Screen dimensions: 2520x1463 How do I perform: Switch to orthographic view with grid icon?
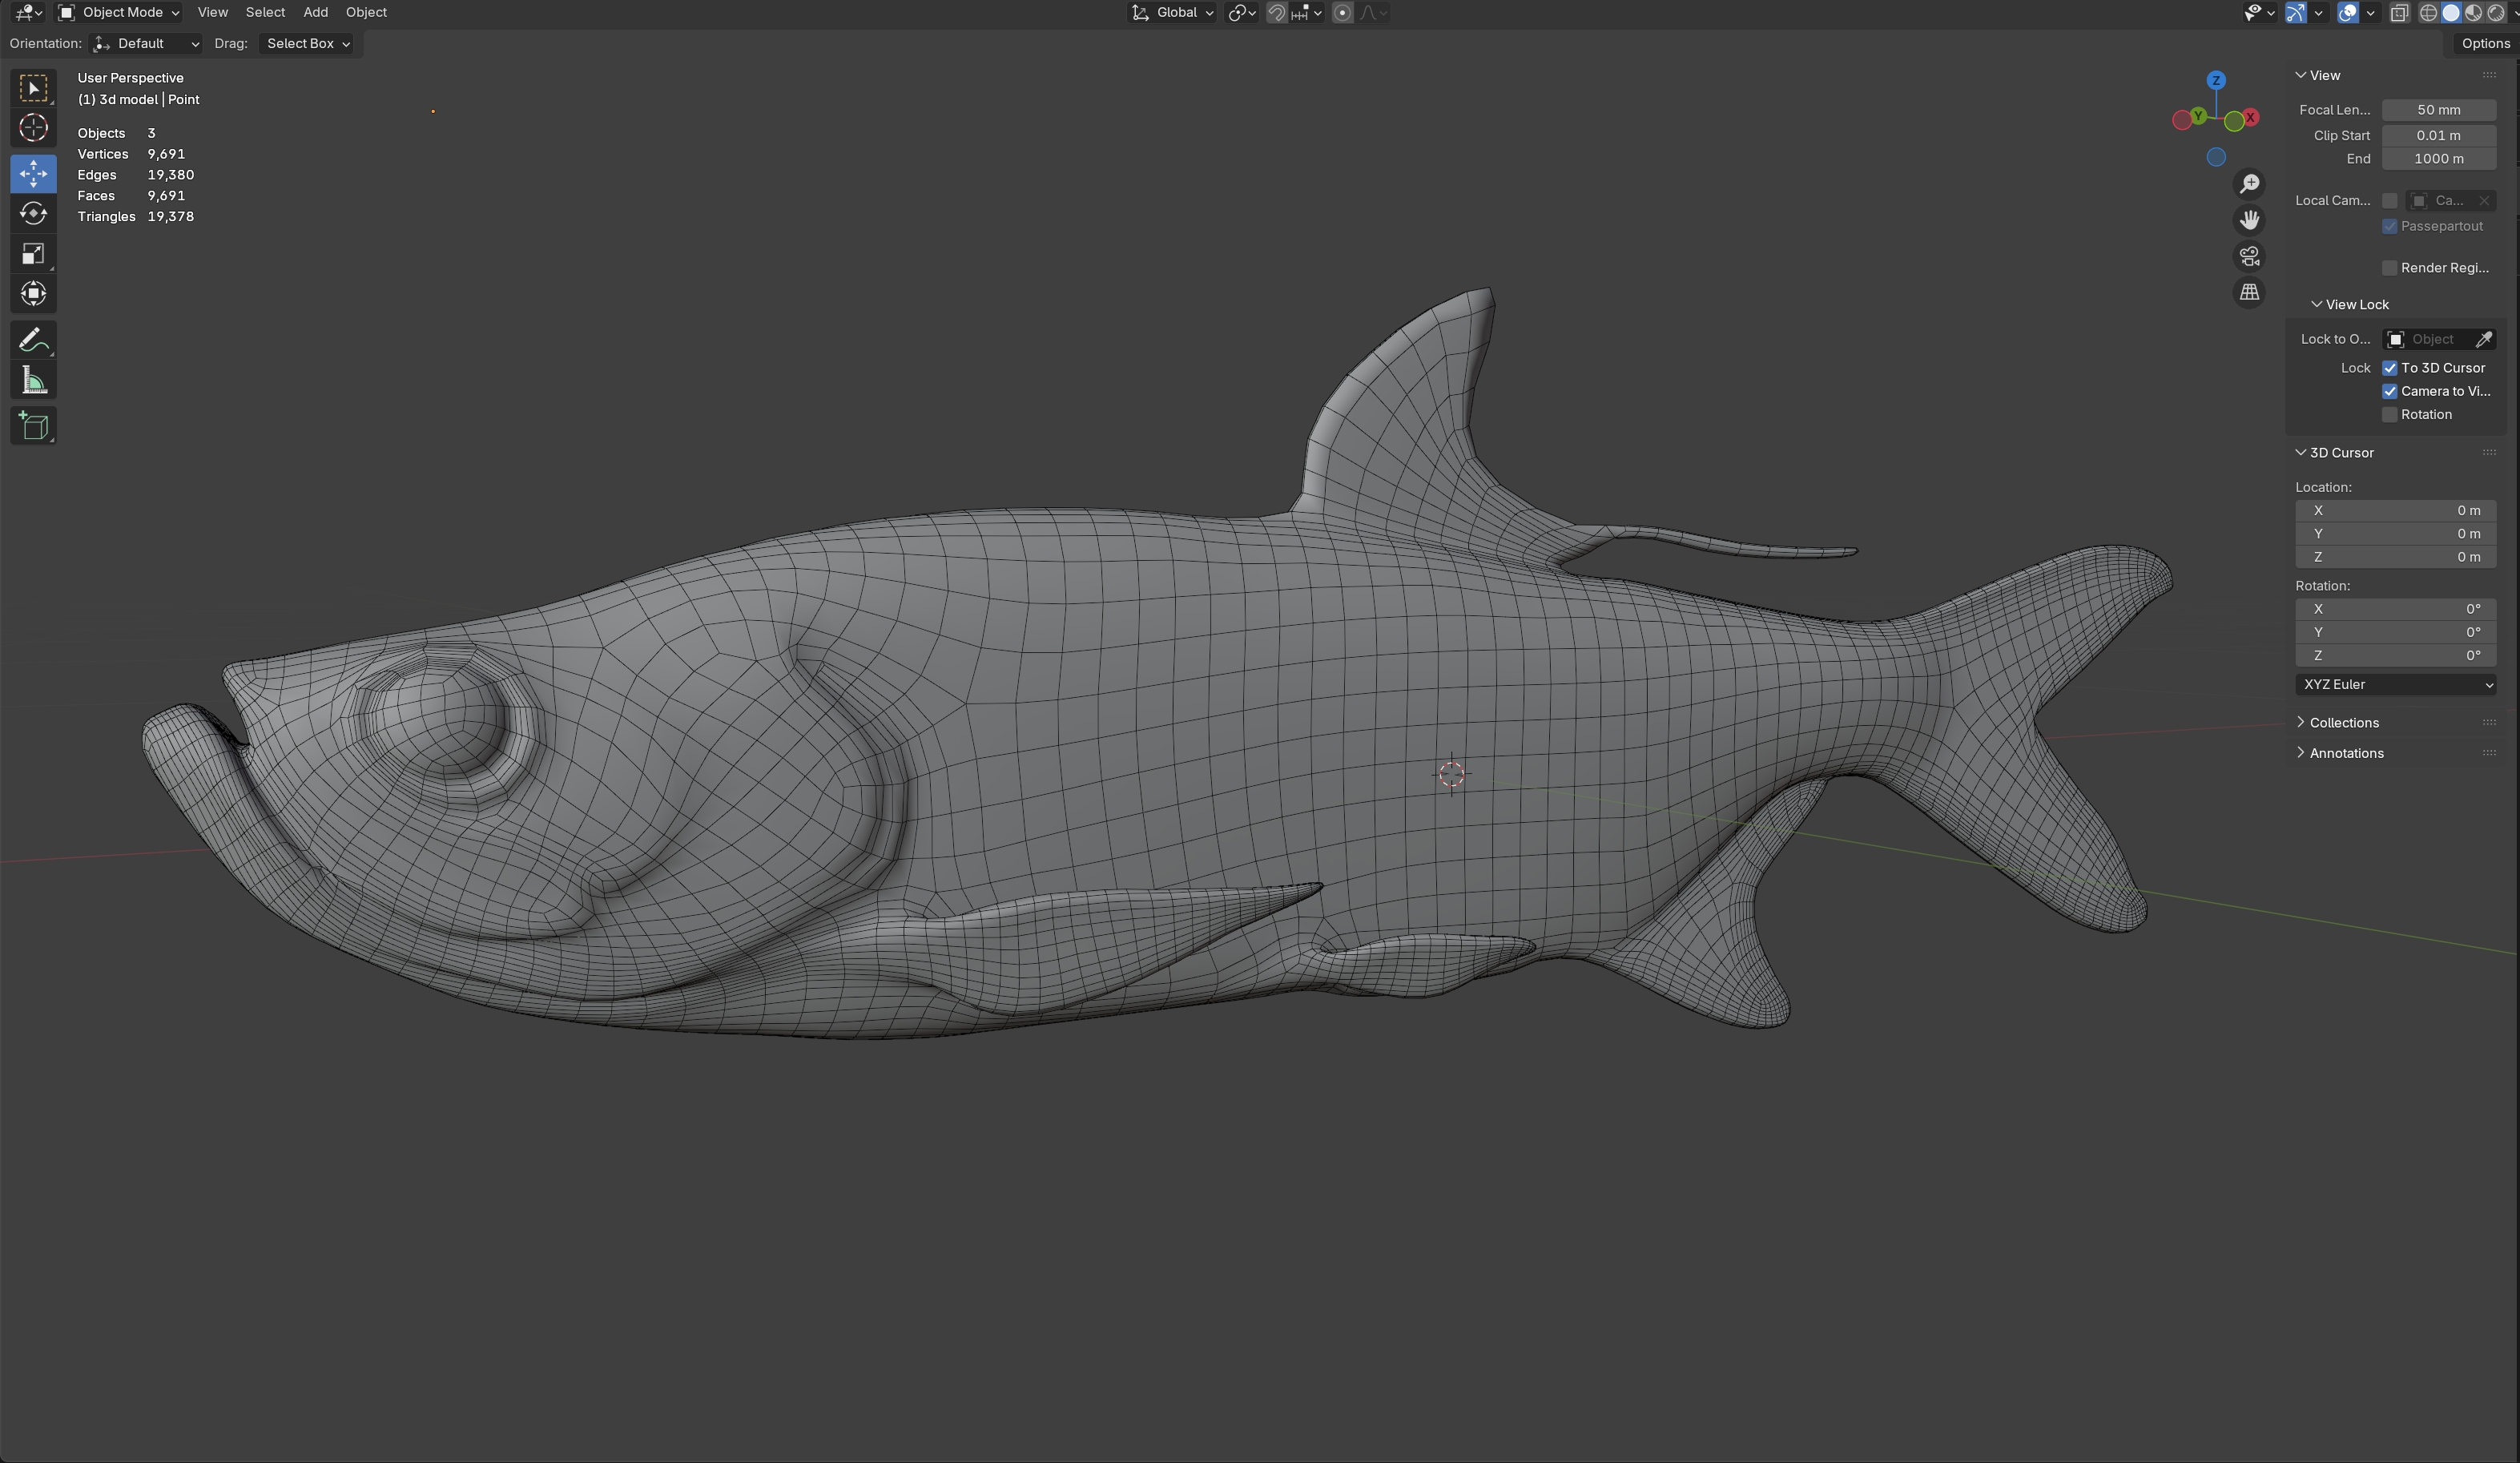click(2249, 293)
